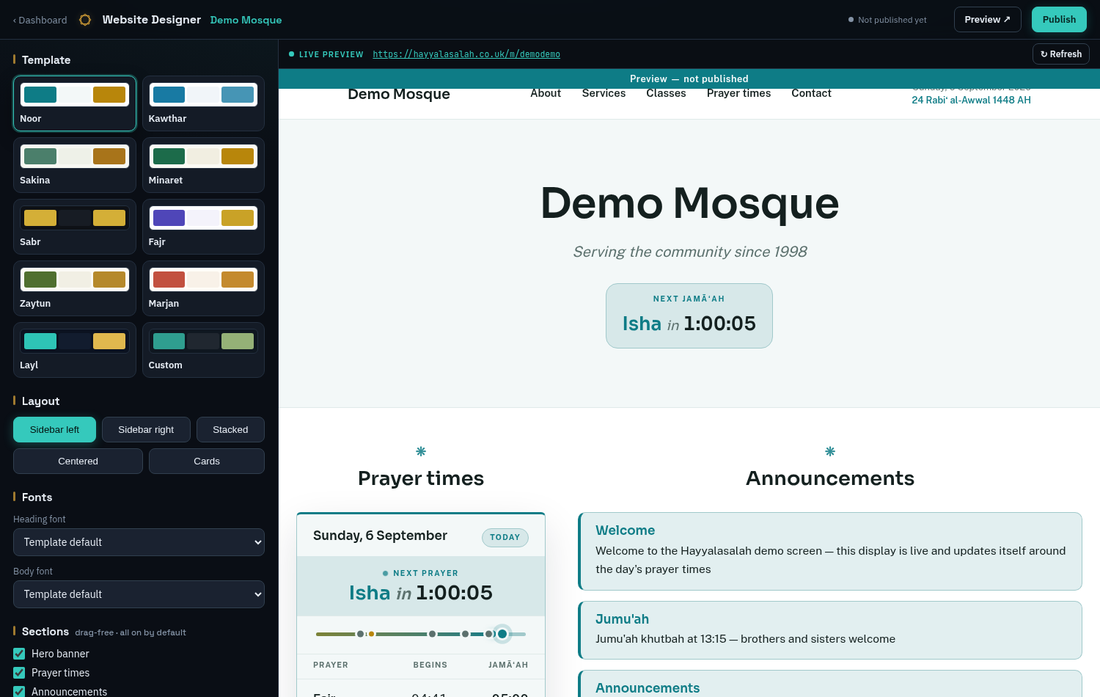This screenshot has width=1100, height=697.
Task: Click the TODAY badge in prayer card
Action: tap(505, 537)
